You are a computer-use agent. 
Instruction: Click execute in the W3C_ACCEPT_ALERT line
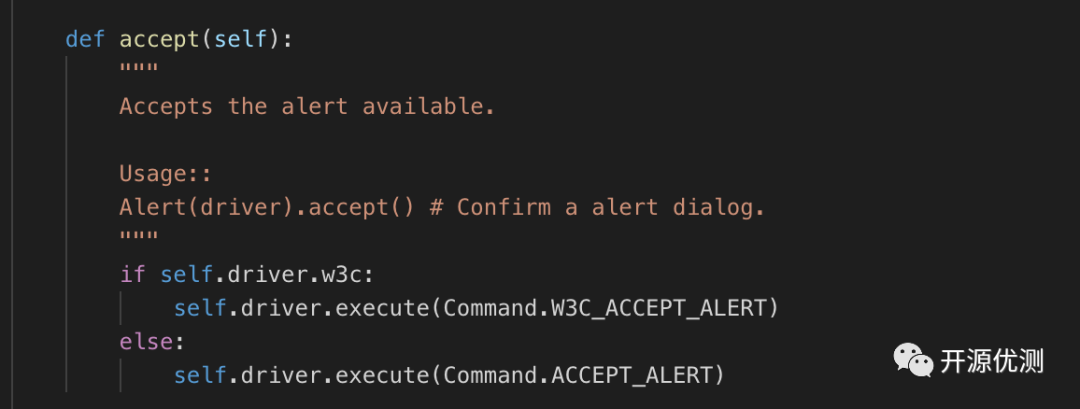click(382, 308)
